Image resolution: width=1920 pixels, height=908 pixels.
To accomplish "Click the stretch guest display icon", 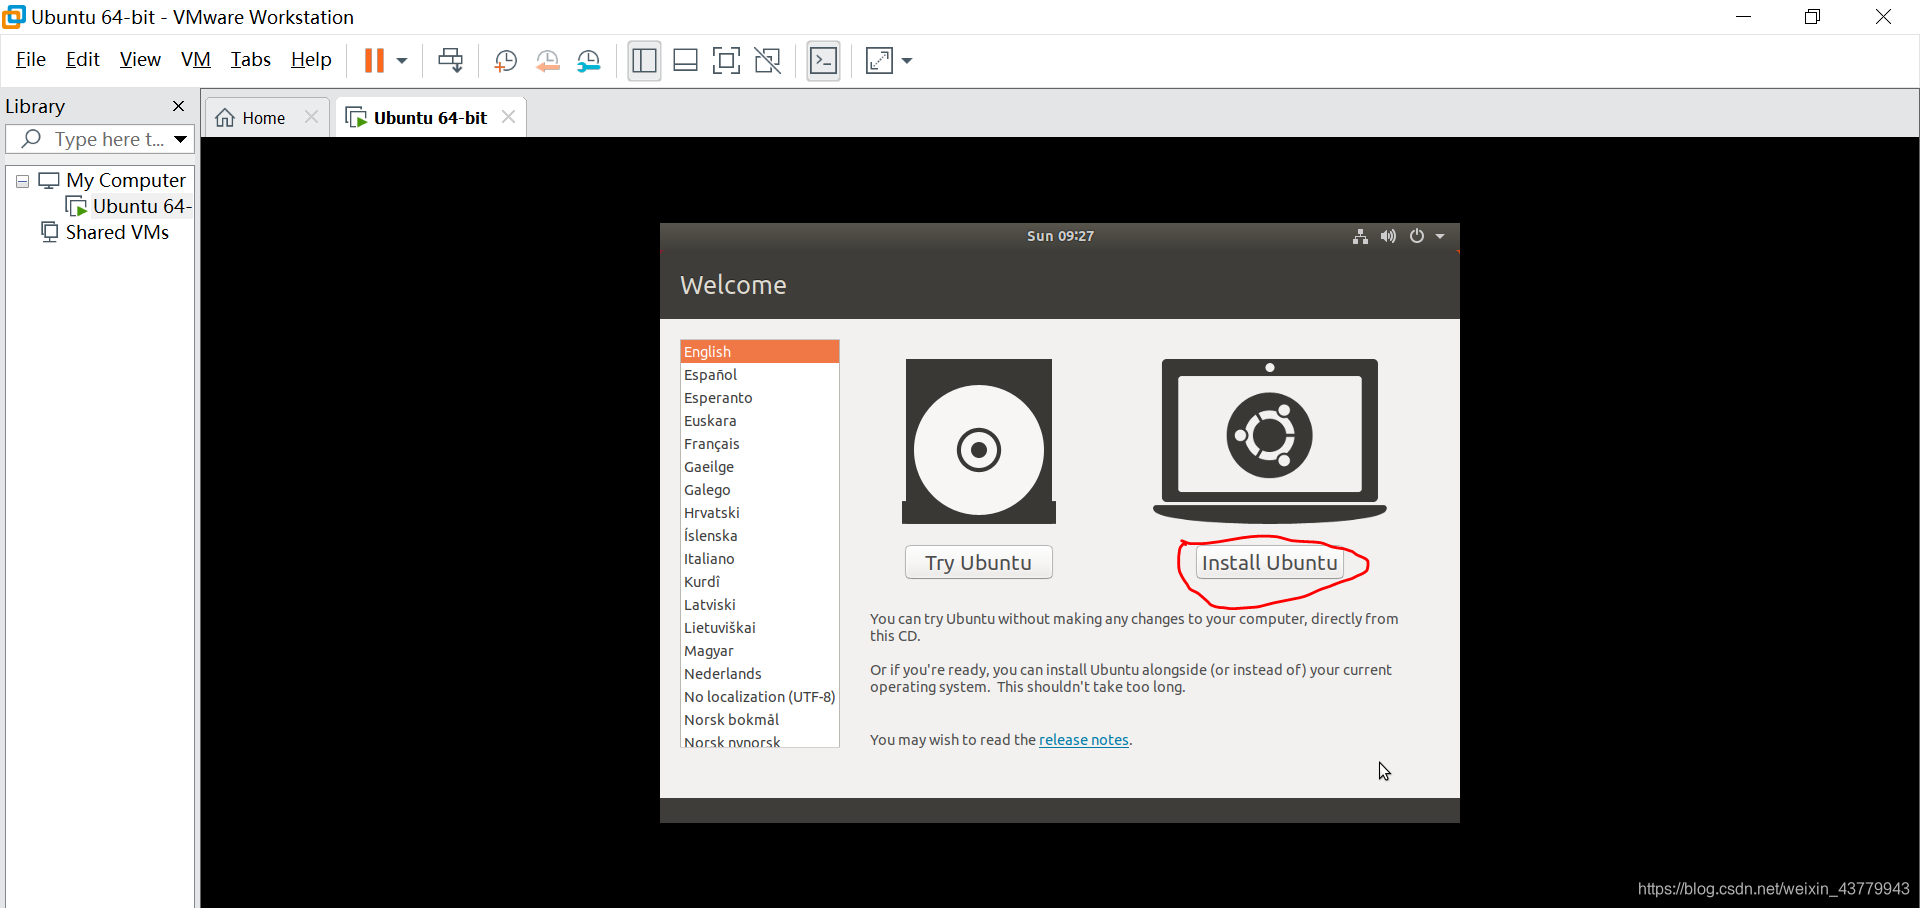I will click(879, 61).
